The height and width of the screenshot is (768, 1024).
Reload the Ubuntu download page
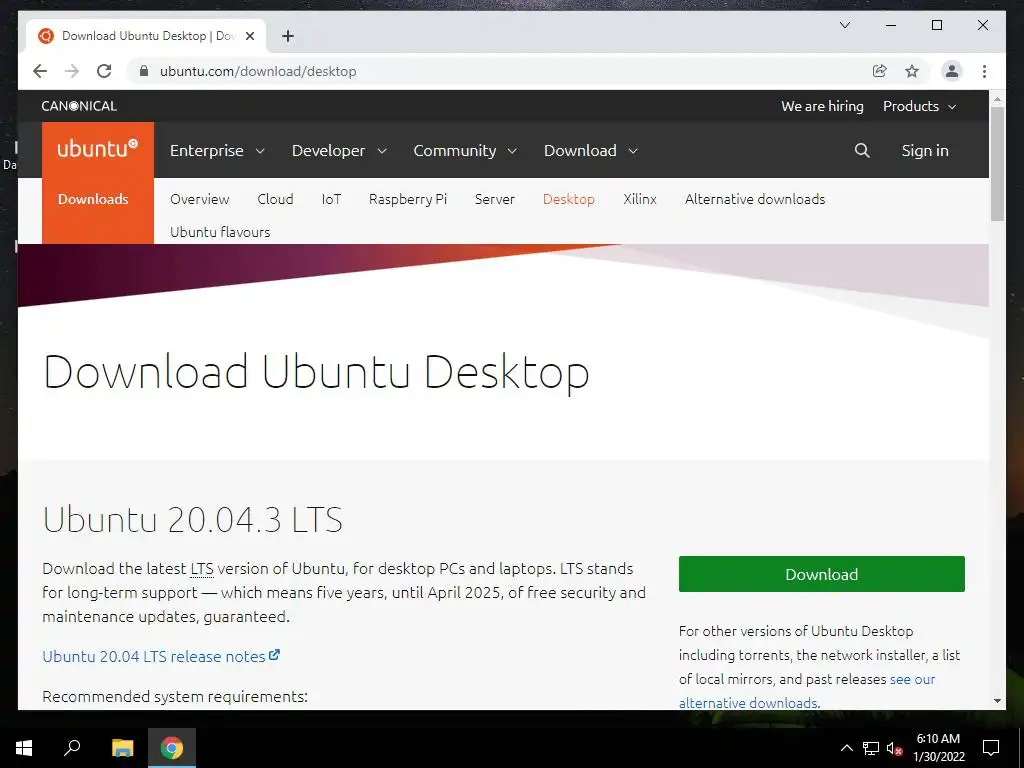[x=104, y=71]
